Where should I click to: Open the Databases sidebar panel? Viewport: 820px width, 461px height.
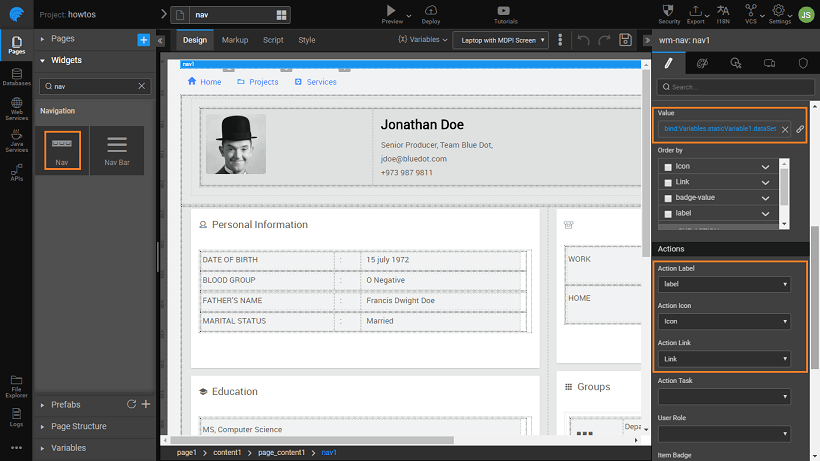pyautogui.click(x=16, y=77)
